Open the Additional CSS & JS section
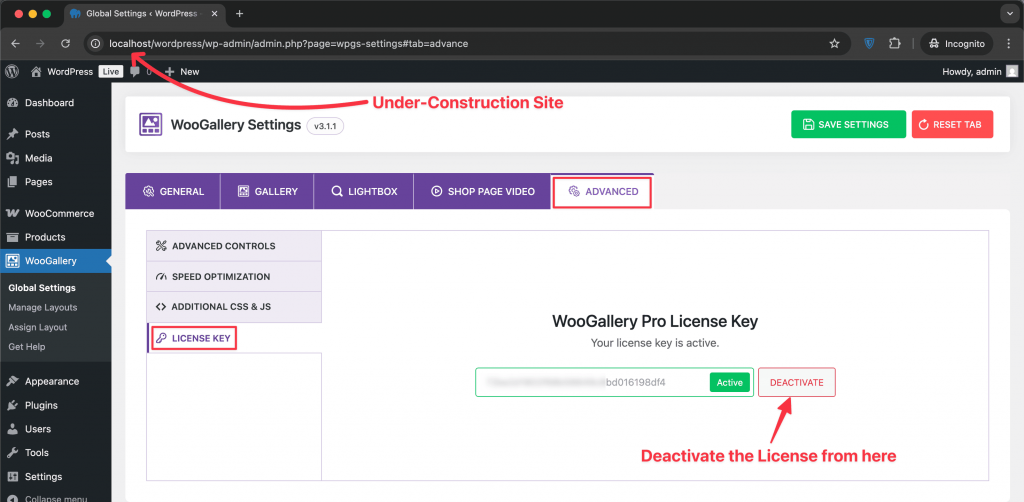This screenshot has height=502, width=1024. (x=234, y=307)
